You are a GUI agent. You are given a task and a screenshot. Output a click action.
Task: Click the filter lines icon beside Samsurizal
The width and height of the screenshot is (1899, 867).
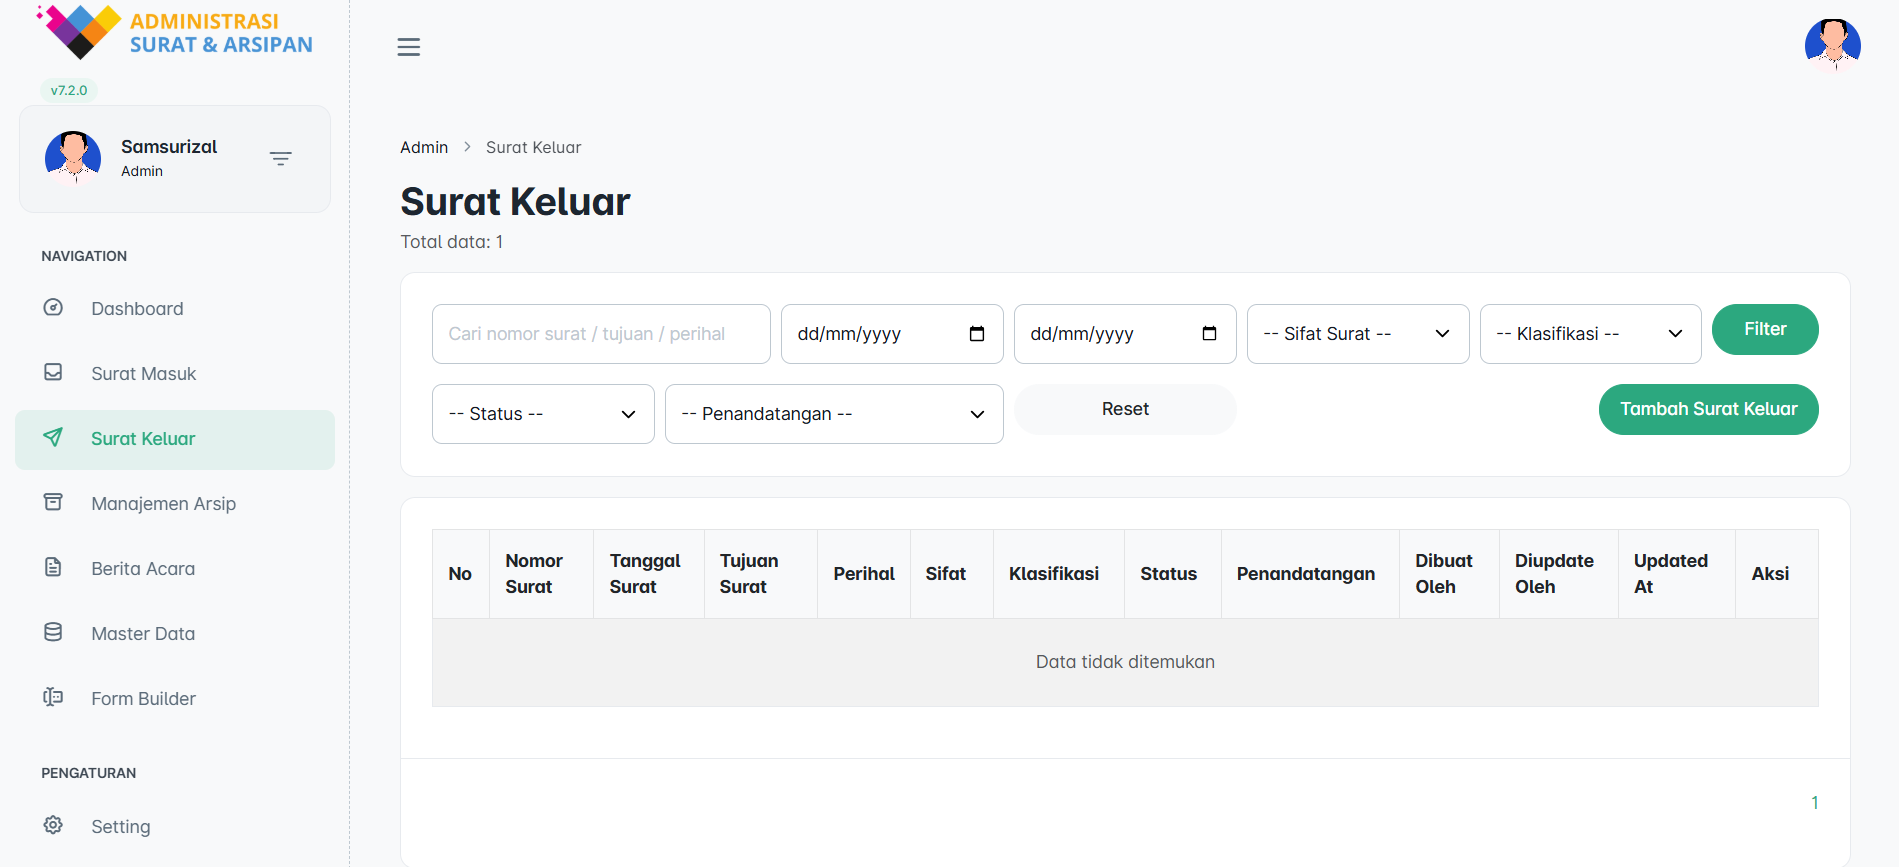[280, 159]
